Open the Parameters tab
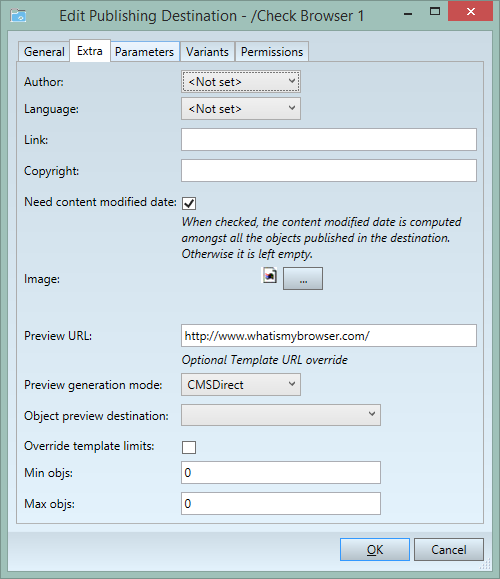This screenshot has height=579, width=500. click(144, 51)
